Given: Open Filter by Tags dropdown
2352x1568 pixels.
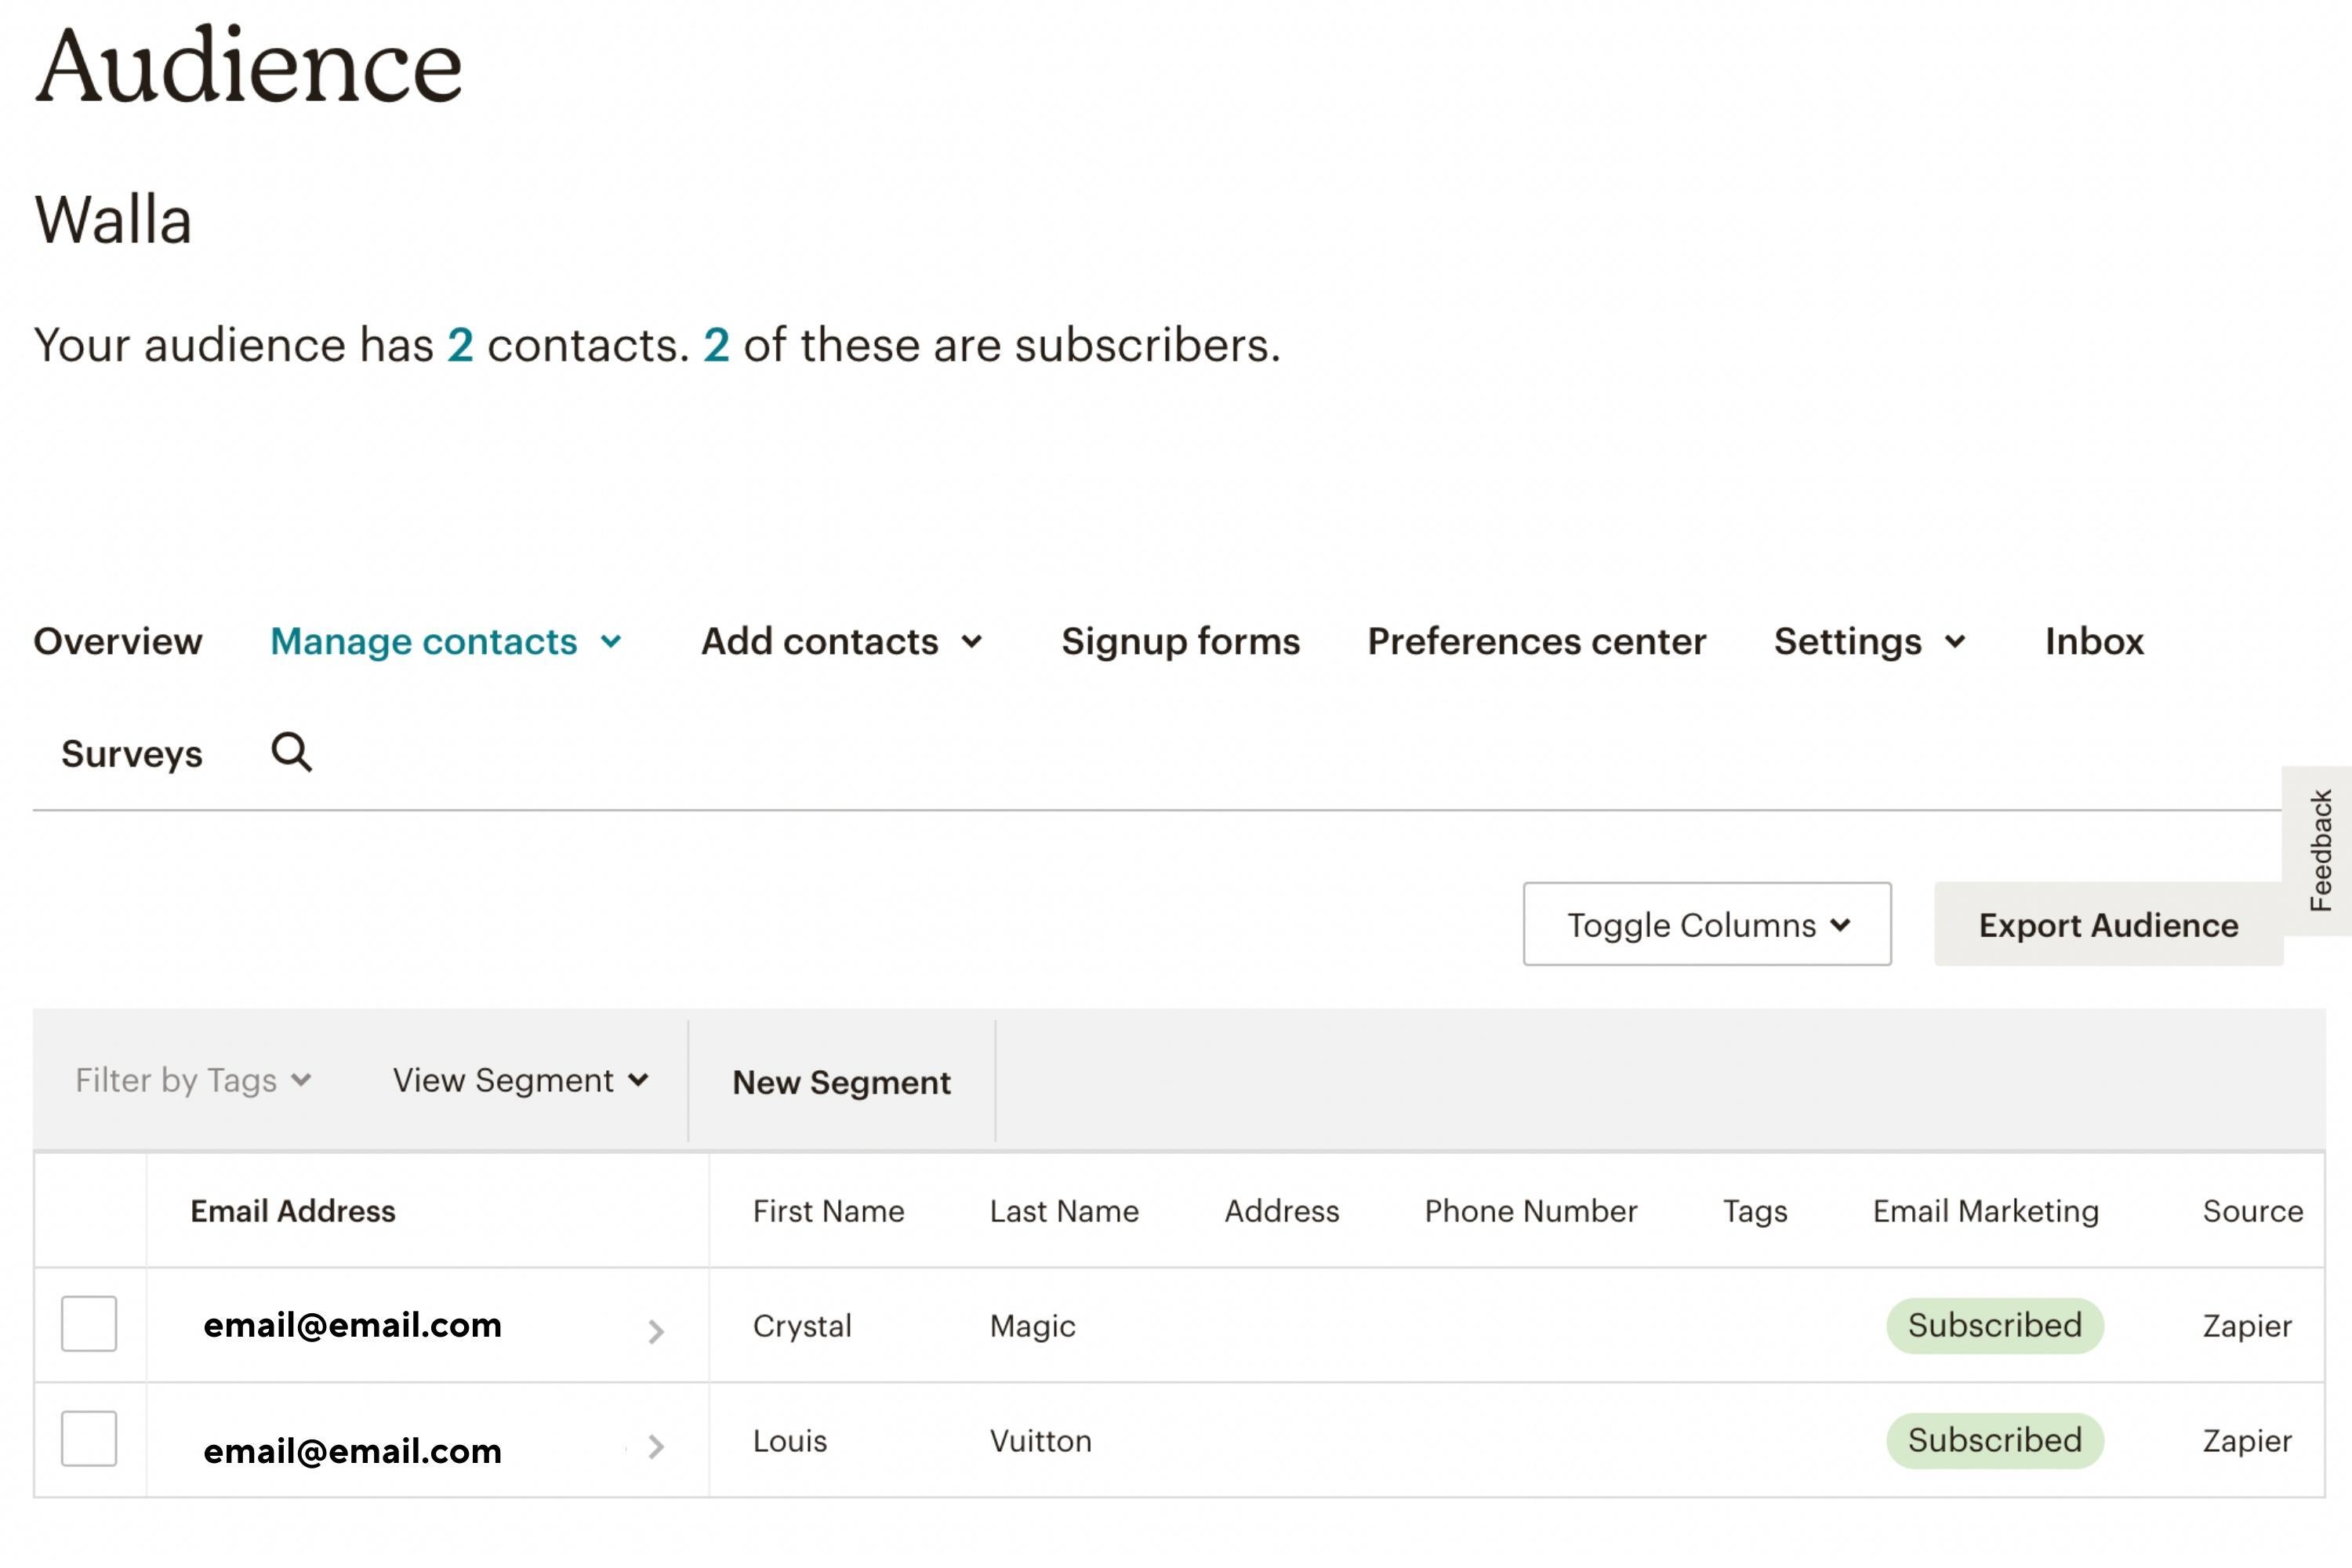Looking at the screenshot, I should (193, 1081).
